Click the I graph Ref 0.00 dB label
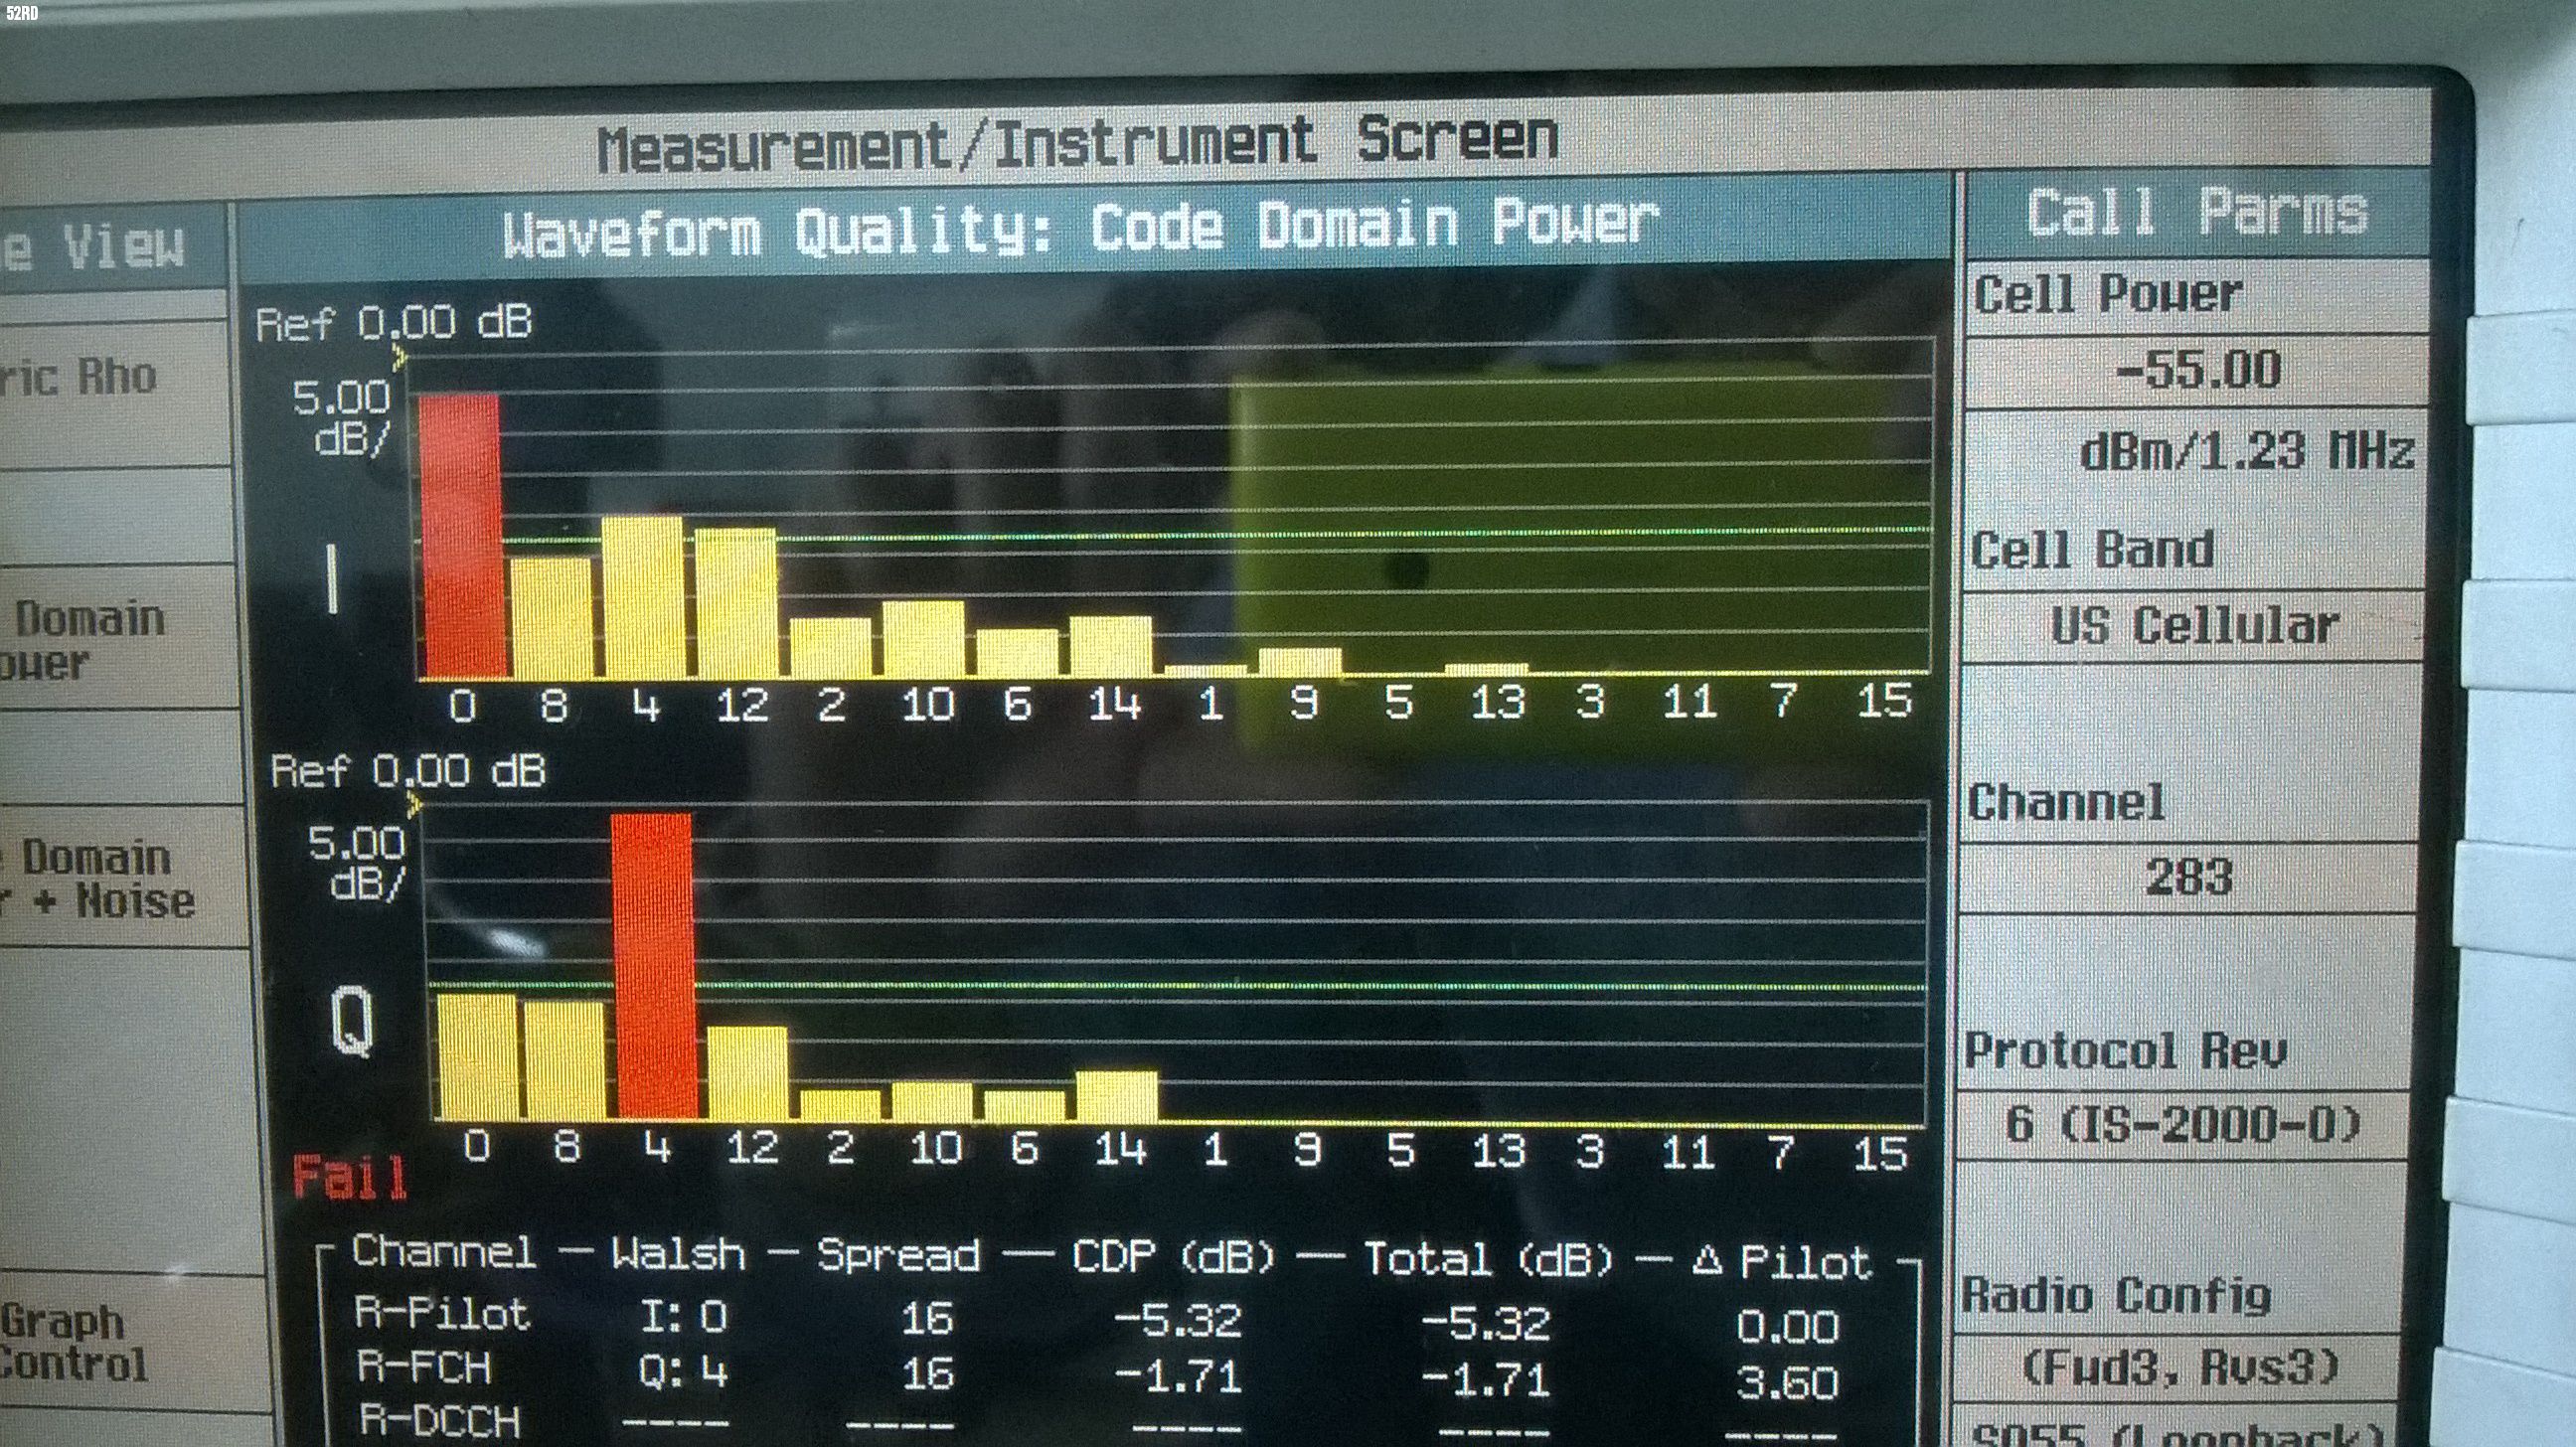Viewport: 2576px width, 1447px height. pos(394,324)
